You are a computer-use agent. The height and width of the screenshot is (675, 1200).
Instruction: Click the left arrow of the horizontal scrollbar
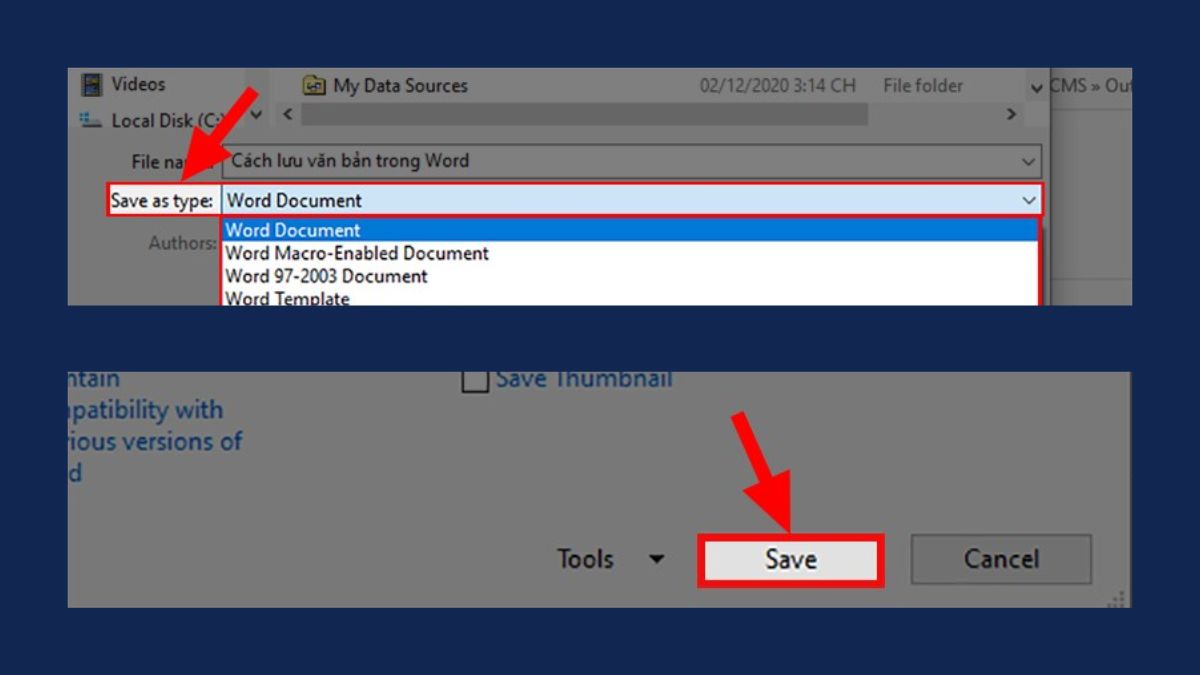pyautogui.click(x=288, y=114)
